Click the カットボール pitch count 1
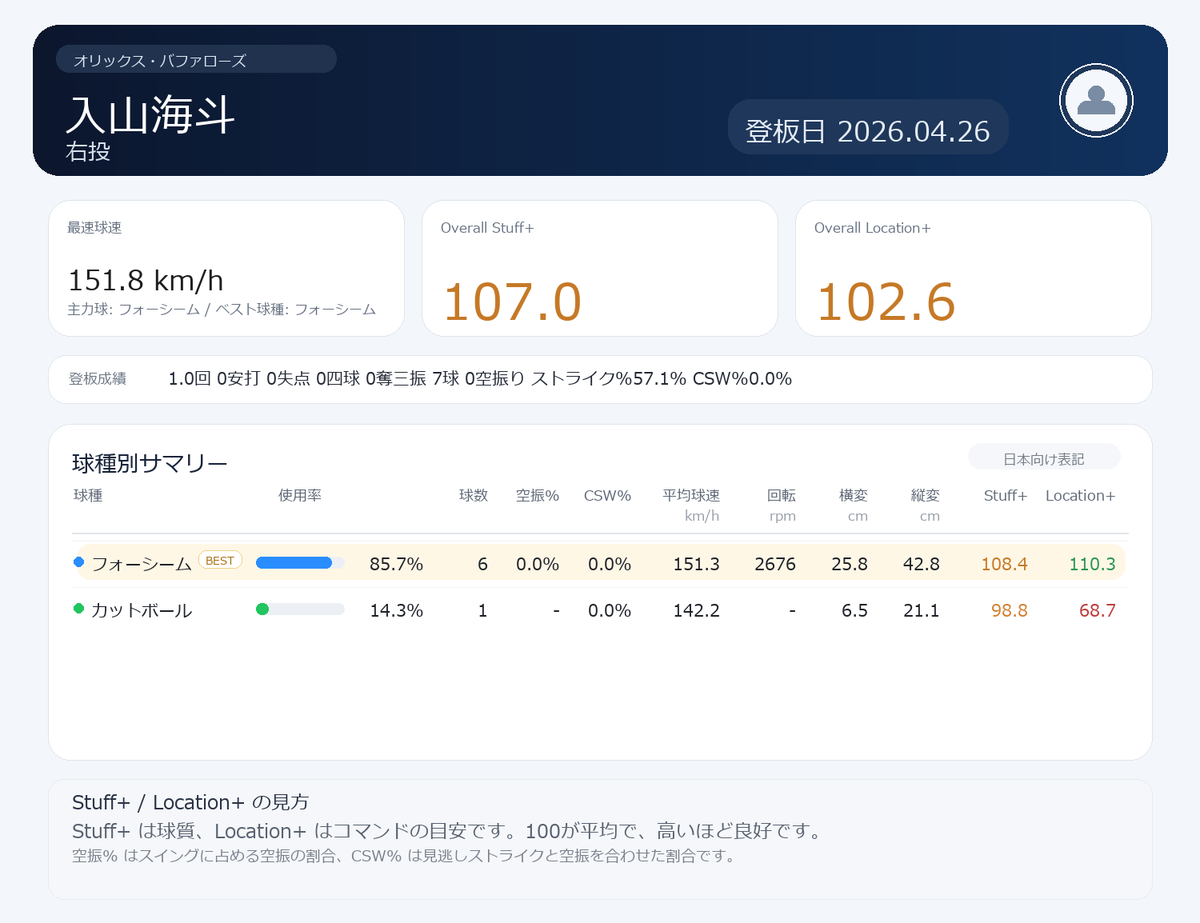This screenshot has height=923, width=1200. (483, 610)
